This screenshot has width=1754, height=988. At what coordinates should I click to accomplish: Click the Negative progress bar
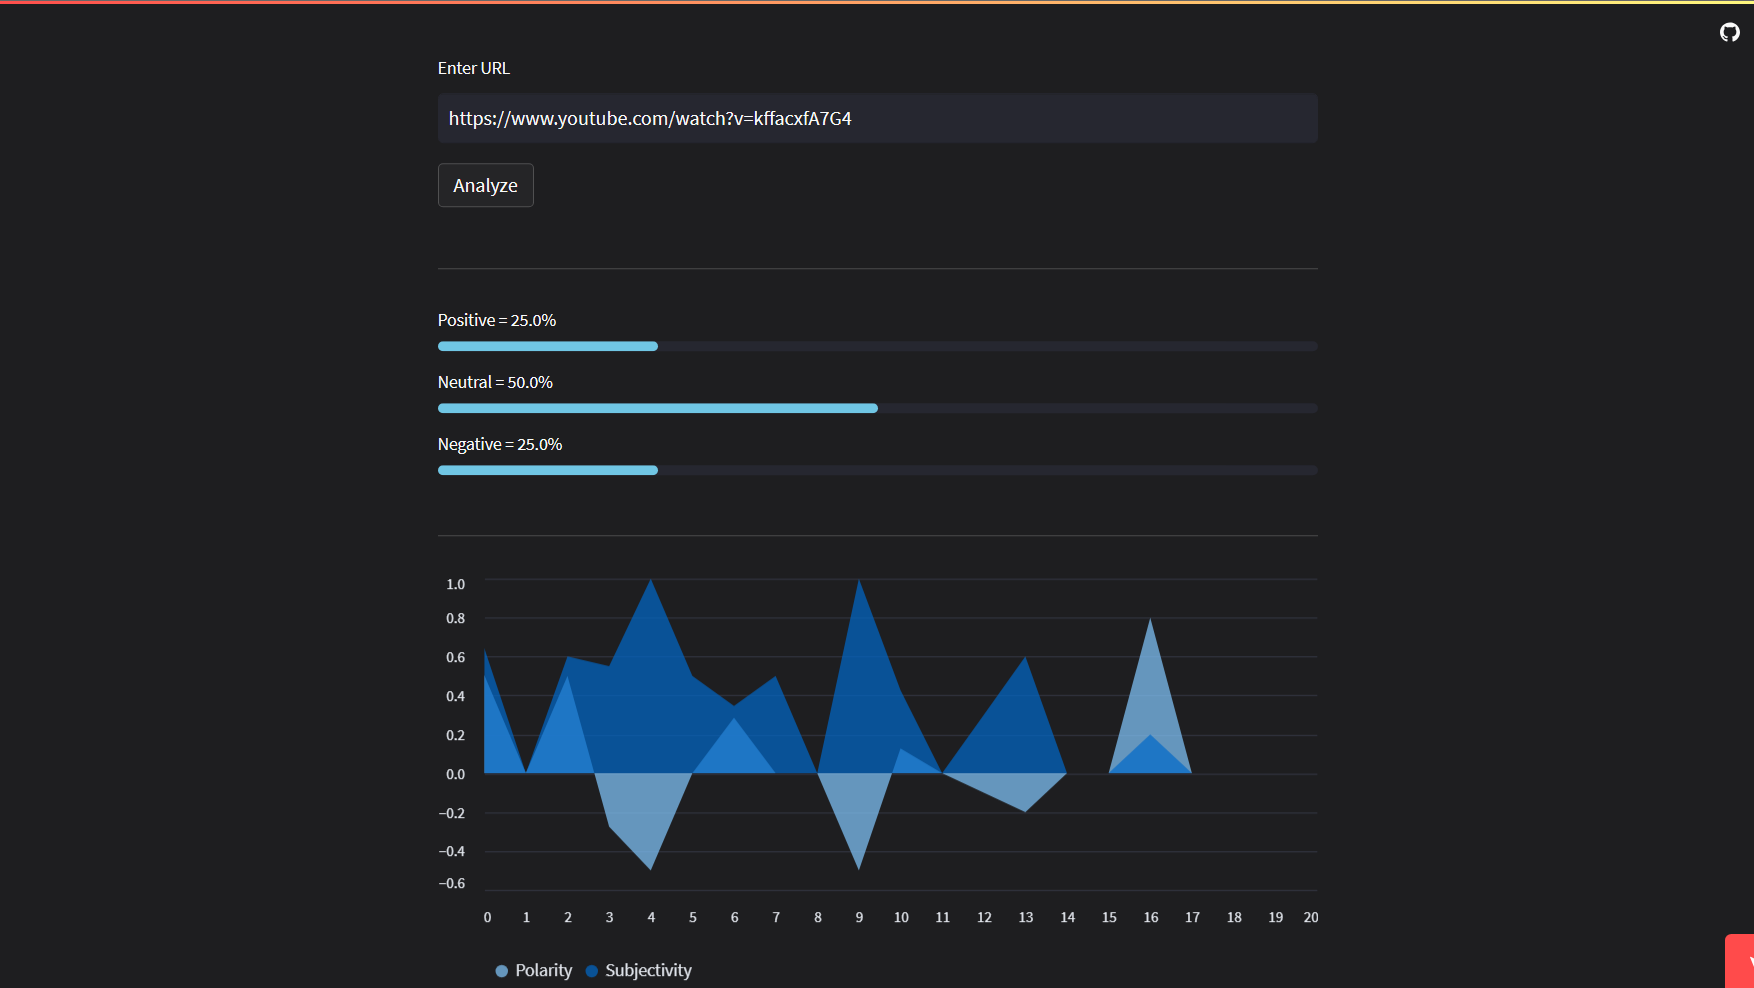877,470
